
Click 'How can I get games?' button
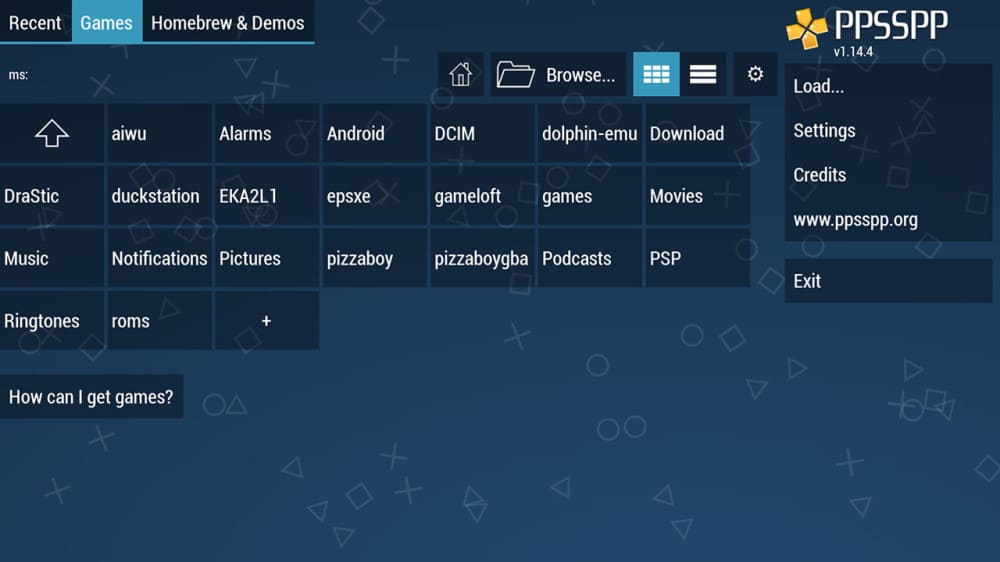click(91, 397)
